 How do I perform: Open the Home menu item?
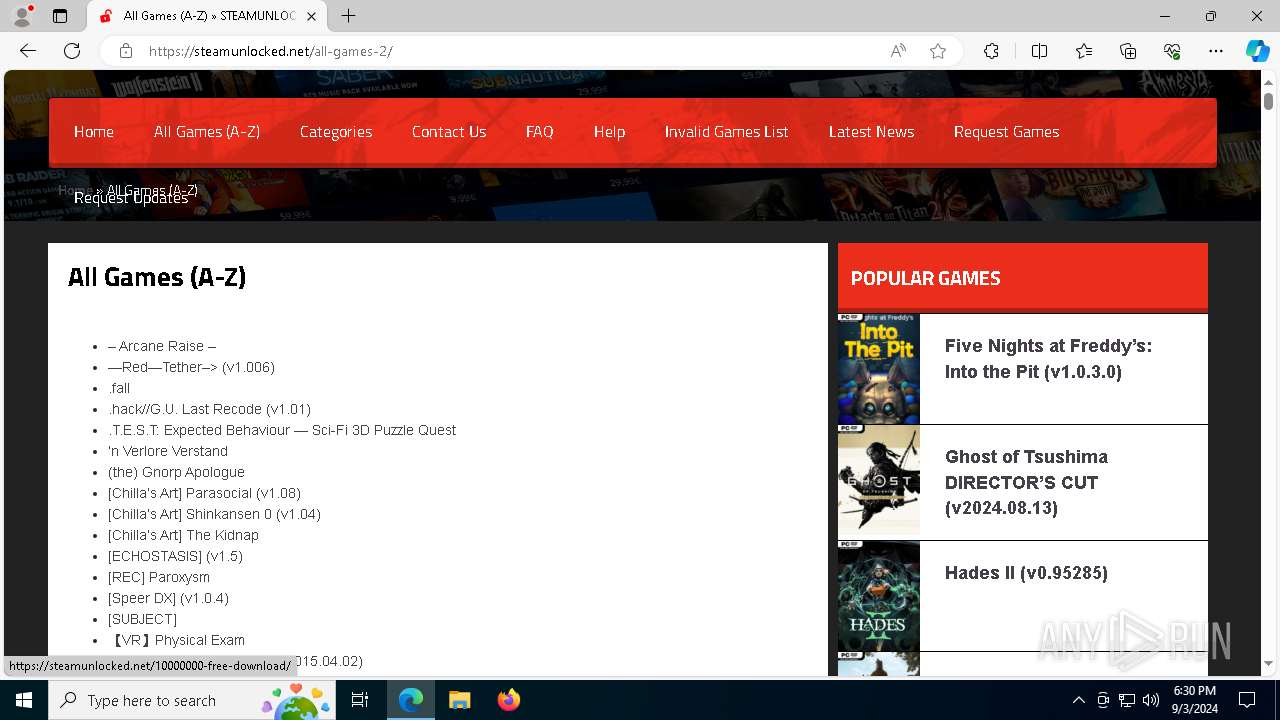pos(94,132)
